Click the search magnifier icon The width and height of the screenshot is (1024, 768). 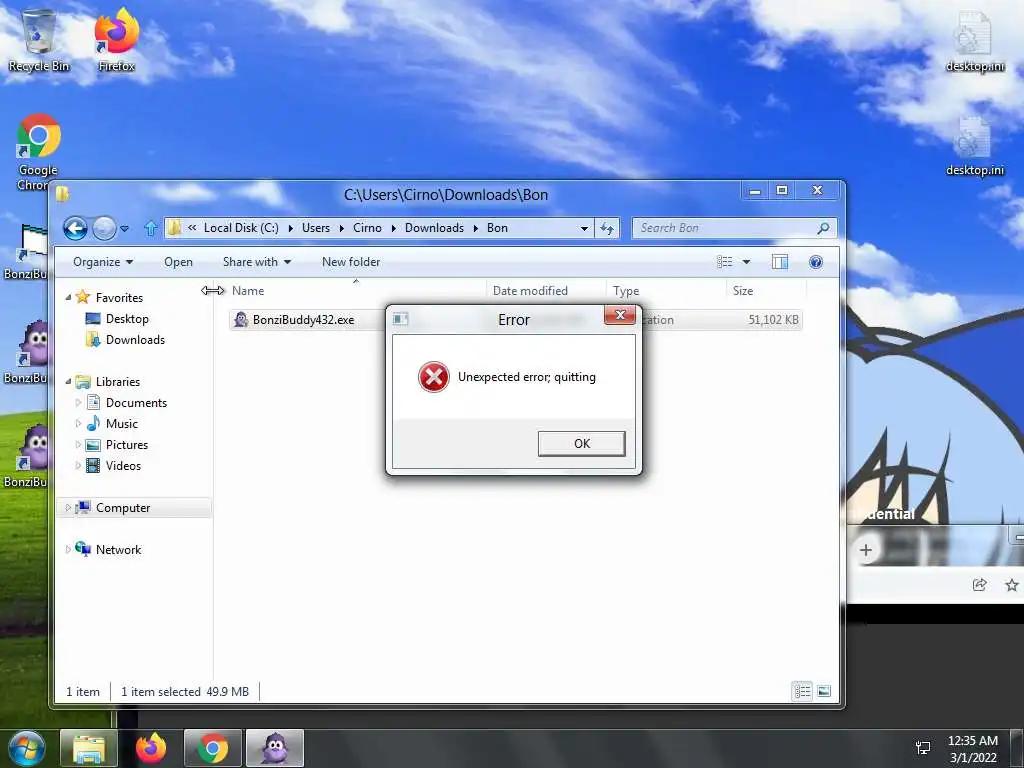coord(823,228)
